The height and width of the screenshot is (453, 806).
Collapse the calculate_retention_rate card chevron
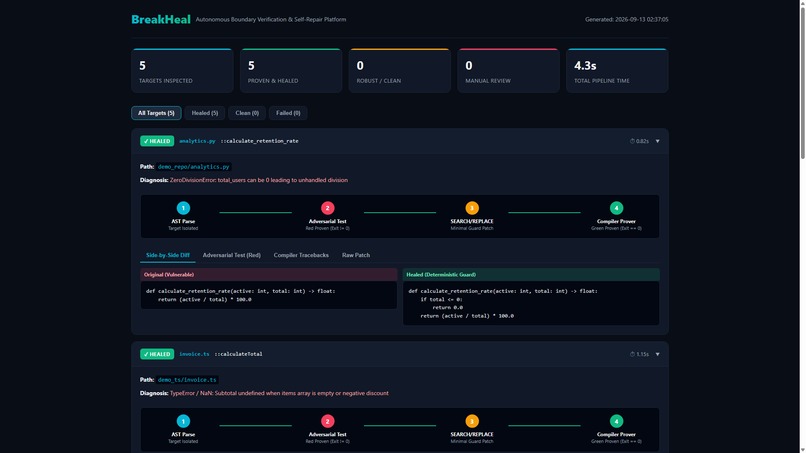point(657,141)
